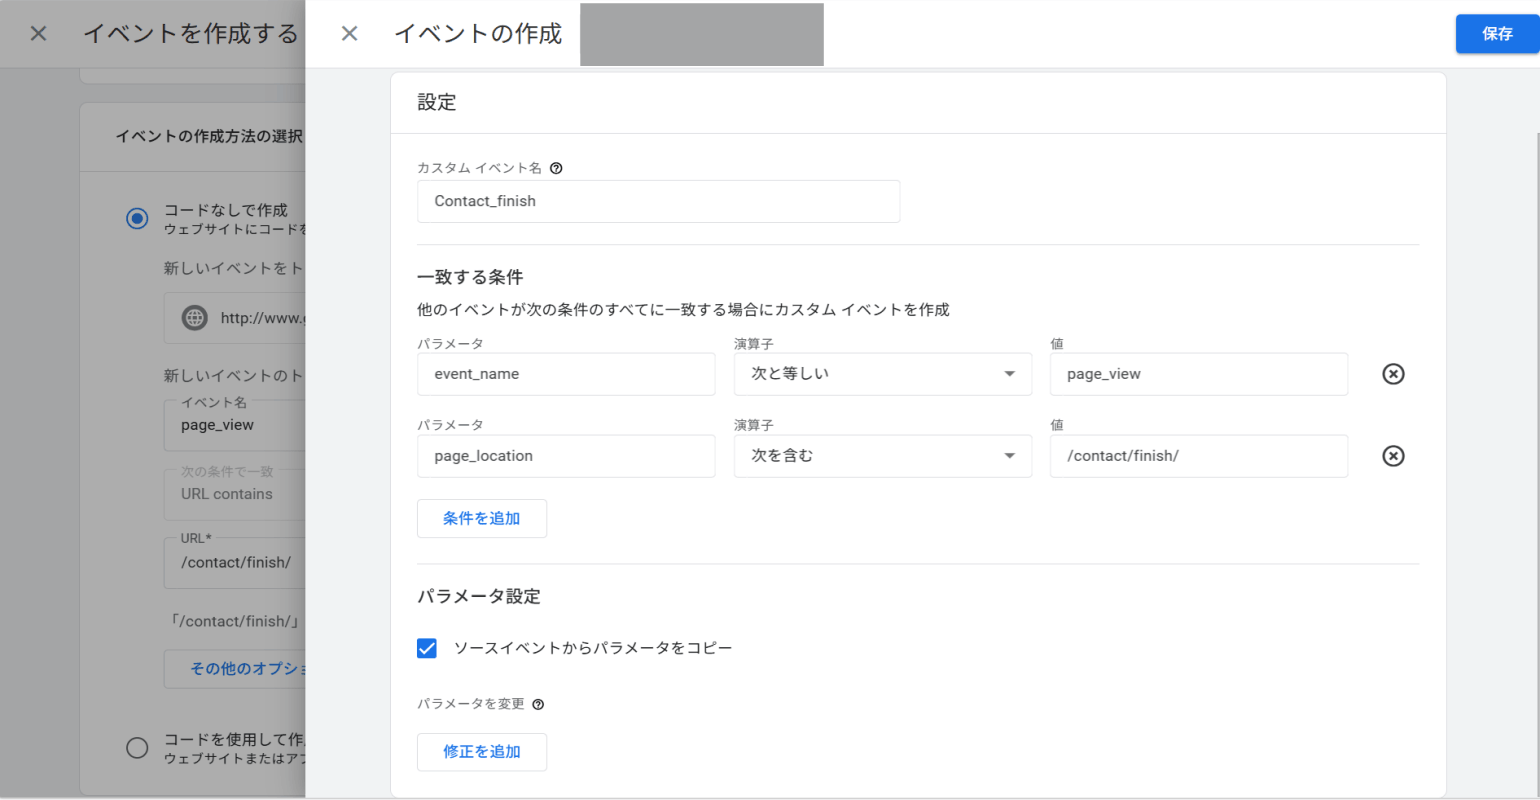This screenshot has width=1540, height=800.
Task: Open help tooltip for カスタム イベント名
Action: (x=556, y=167)
